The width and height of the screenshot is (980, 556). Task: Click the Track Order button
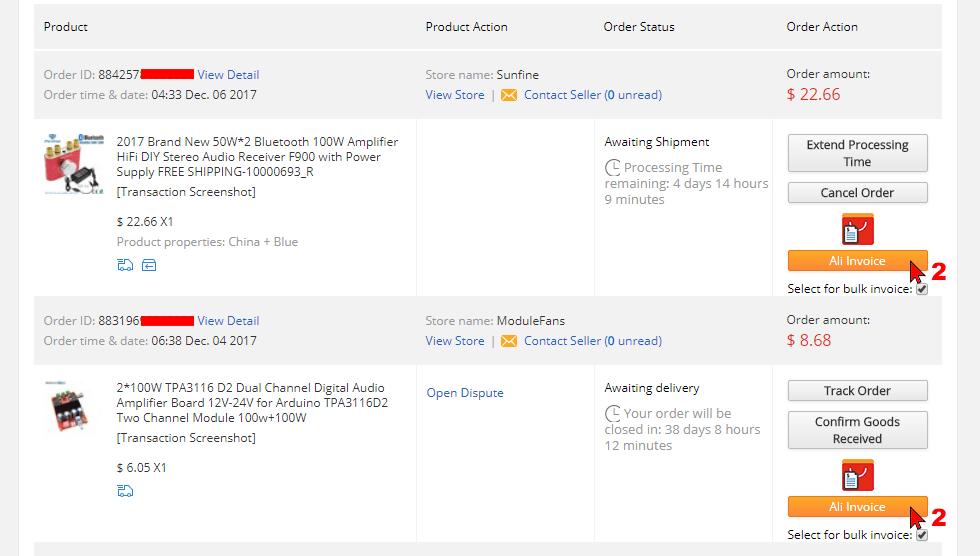tap(858, 390)
